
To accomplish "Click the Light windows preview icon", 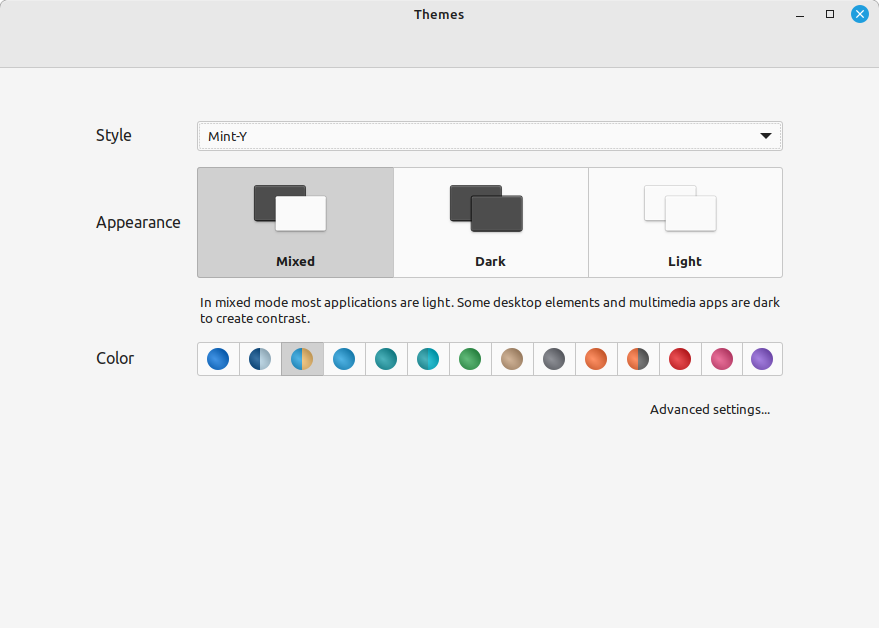I will (x=685, y=208).
